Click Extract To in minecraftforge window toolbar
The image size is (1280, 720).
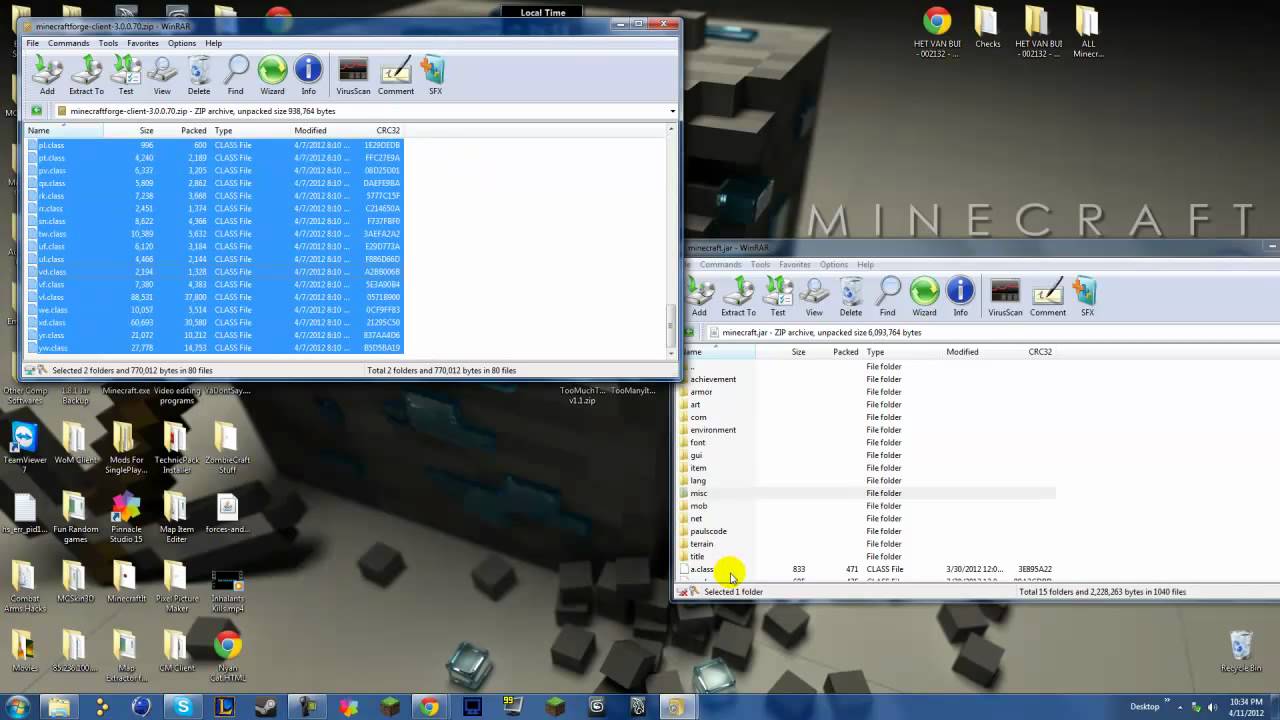(86, 75)
